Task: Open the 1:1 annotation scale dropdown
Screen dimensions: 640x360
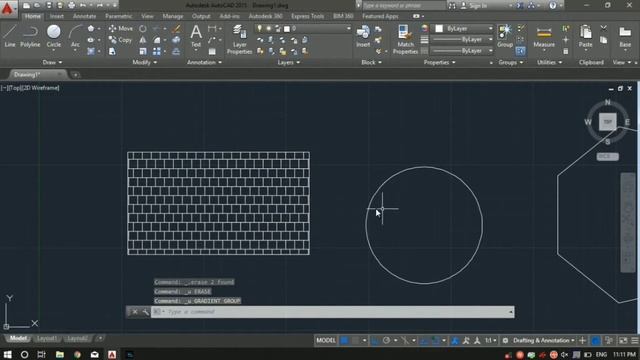Action: [x=490, y=340]
